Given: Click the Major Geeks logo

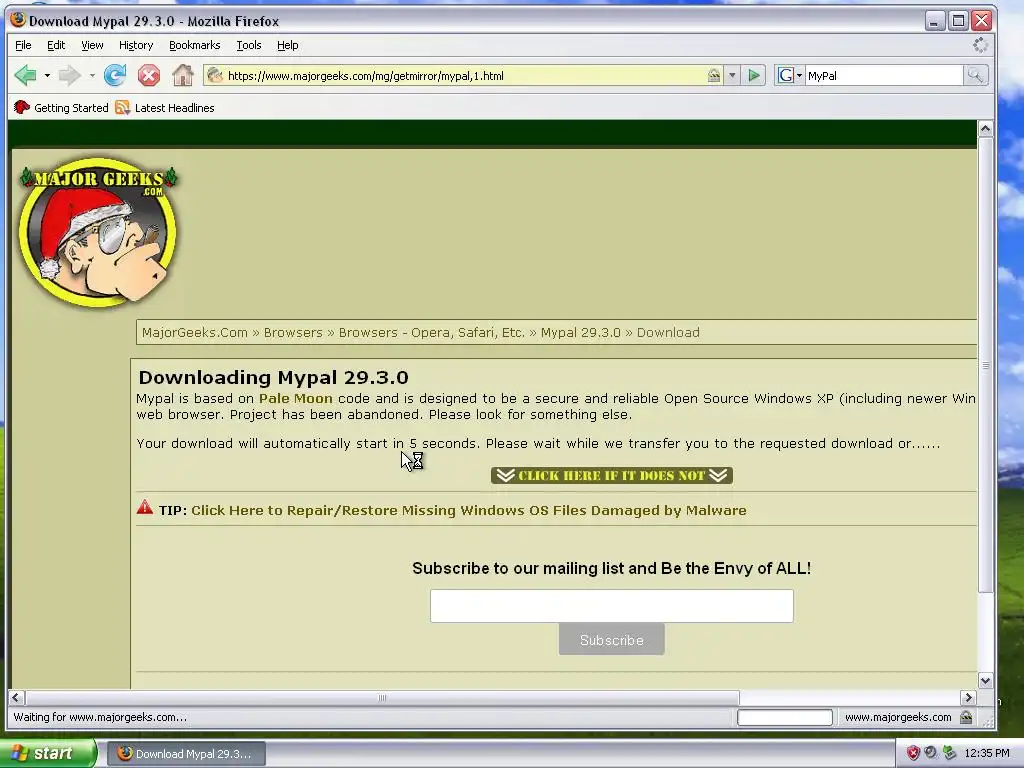Looking at the screenshot, I should 99,232.
